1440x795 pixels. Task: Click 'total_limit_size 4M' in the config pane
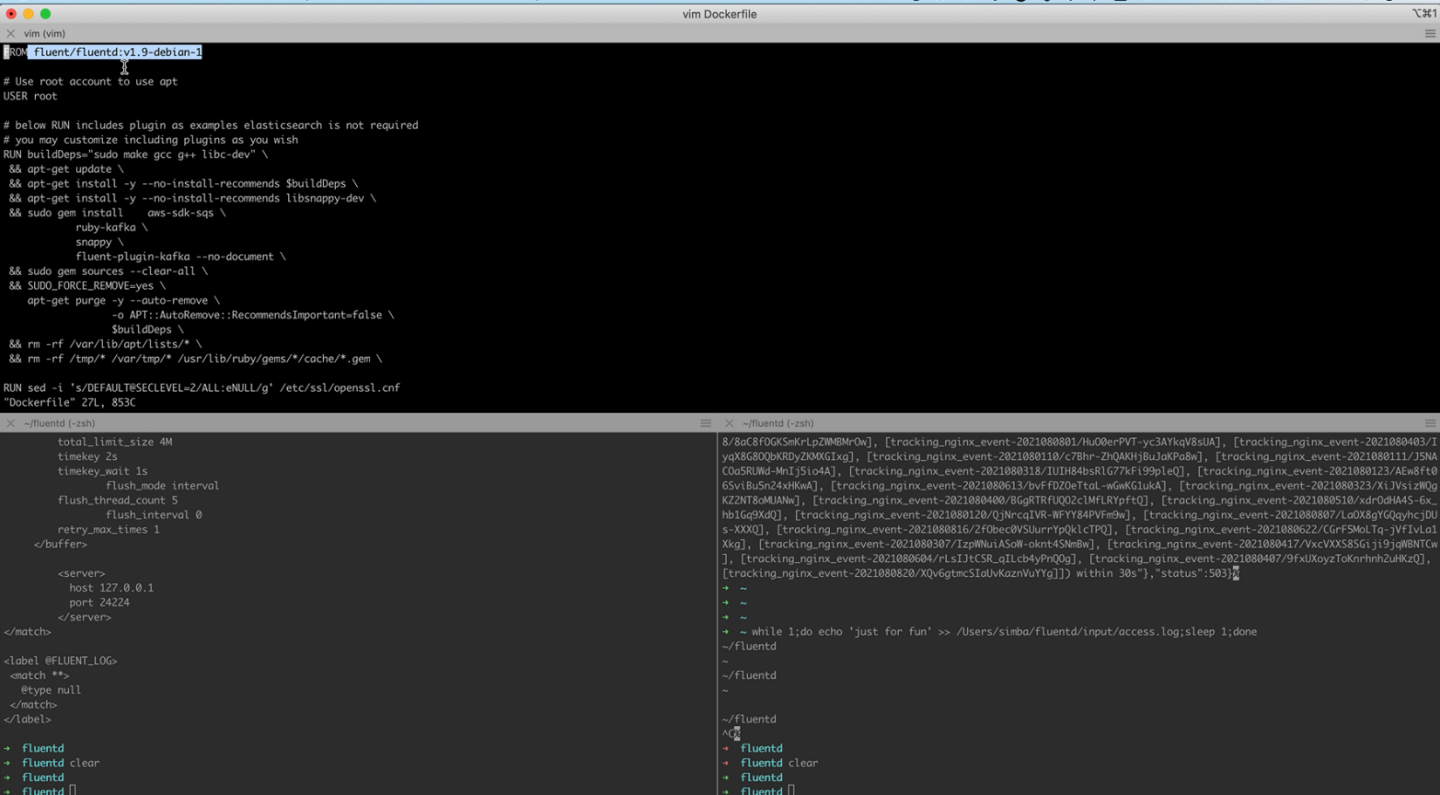114,442
